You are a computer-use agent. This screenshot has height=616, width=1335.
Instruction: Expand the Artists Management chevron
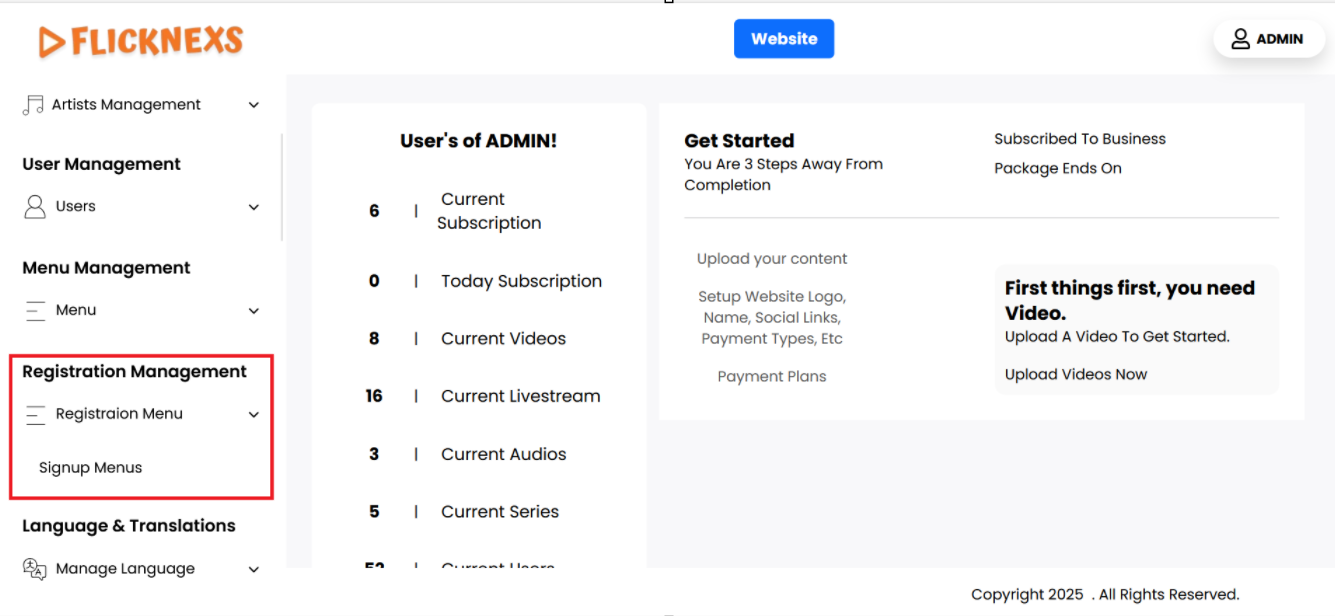coord(254,105)
